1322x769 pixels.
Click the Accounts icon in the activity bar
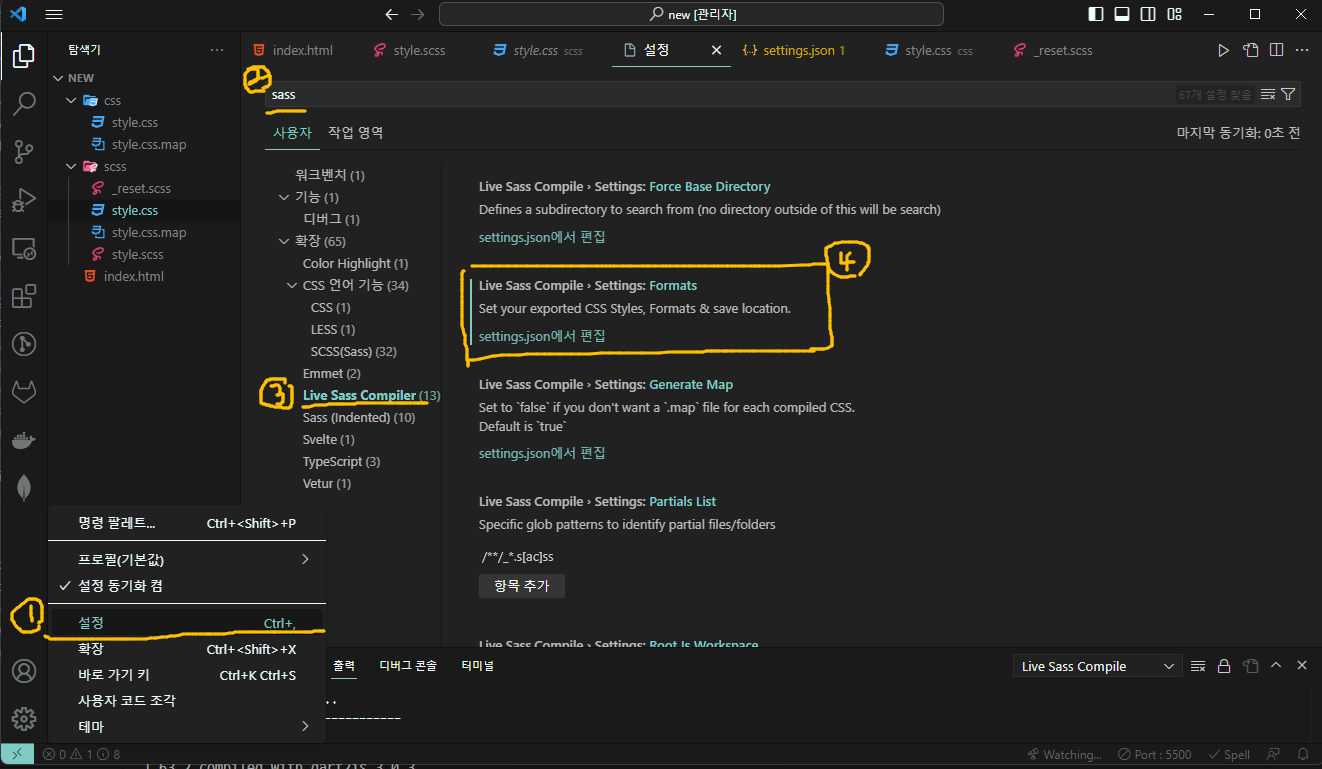click(24, 671)
